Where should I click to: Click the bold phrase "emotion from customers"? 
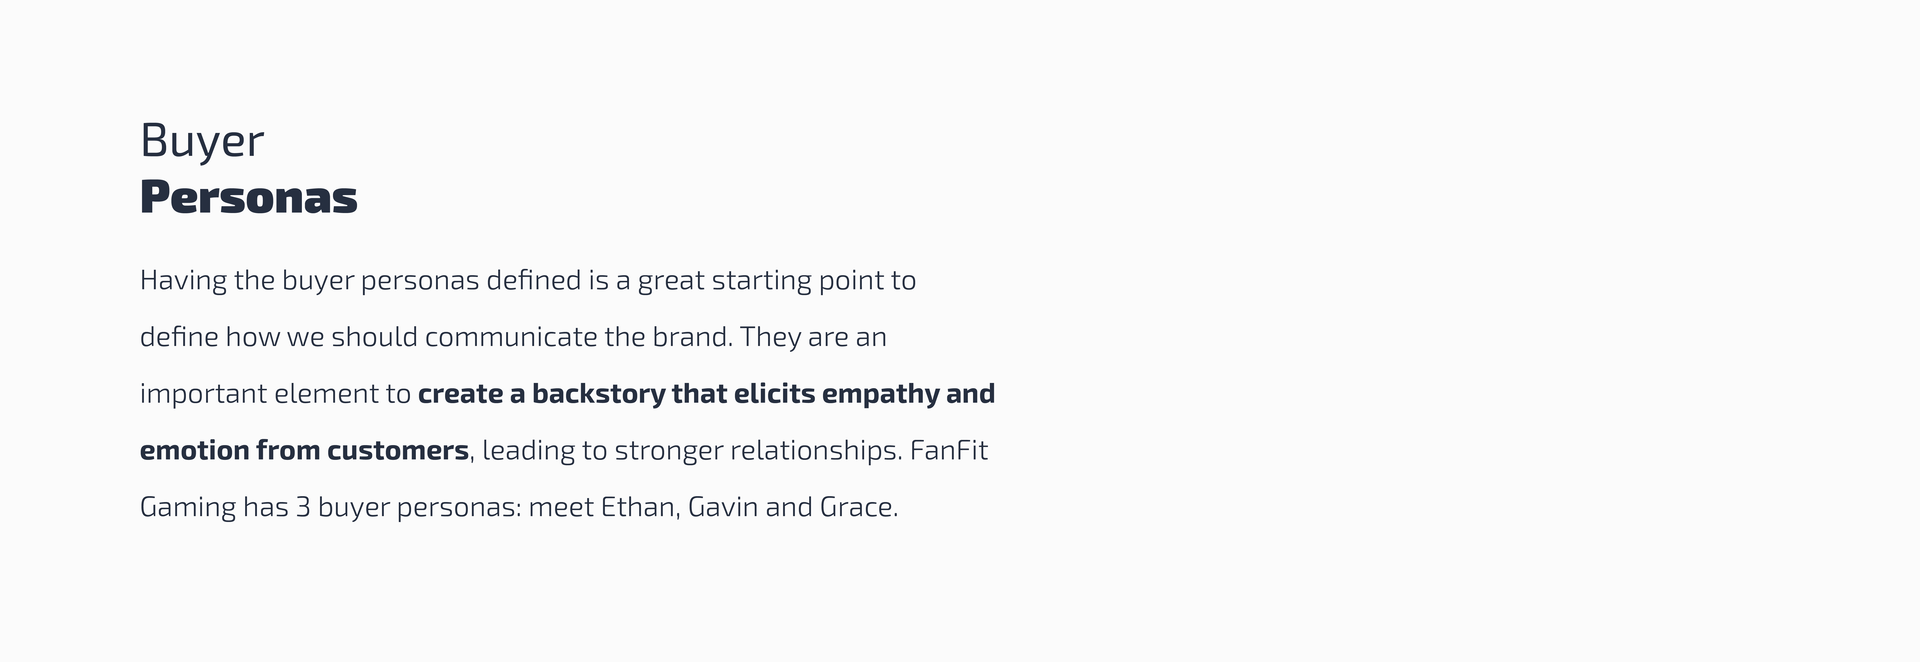(x=304, y=451)
